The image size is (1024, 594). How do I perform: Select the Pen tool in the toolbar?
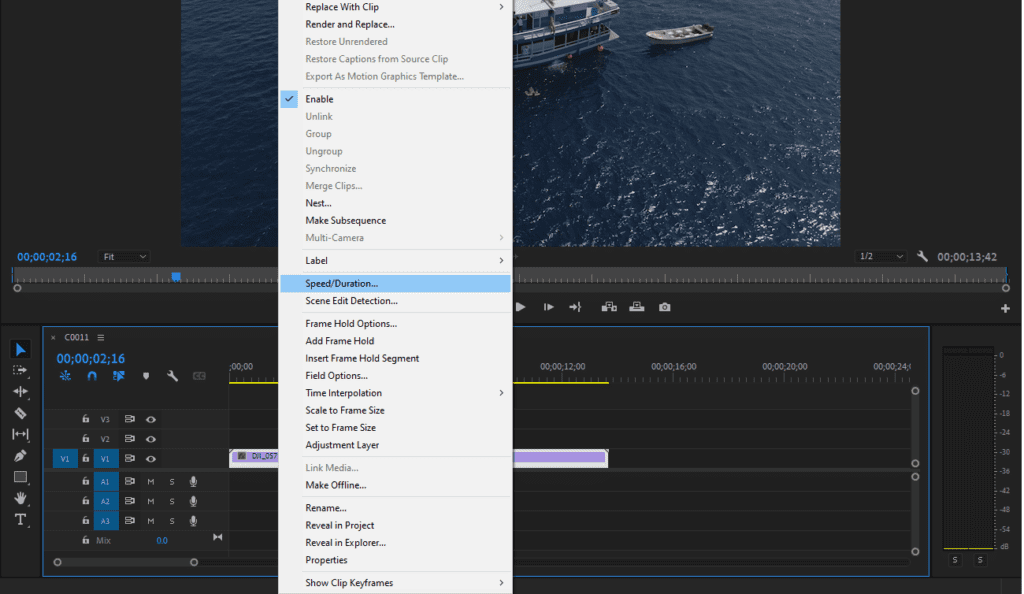18,455
